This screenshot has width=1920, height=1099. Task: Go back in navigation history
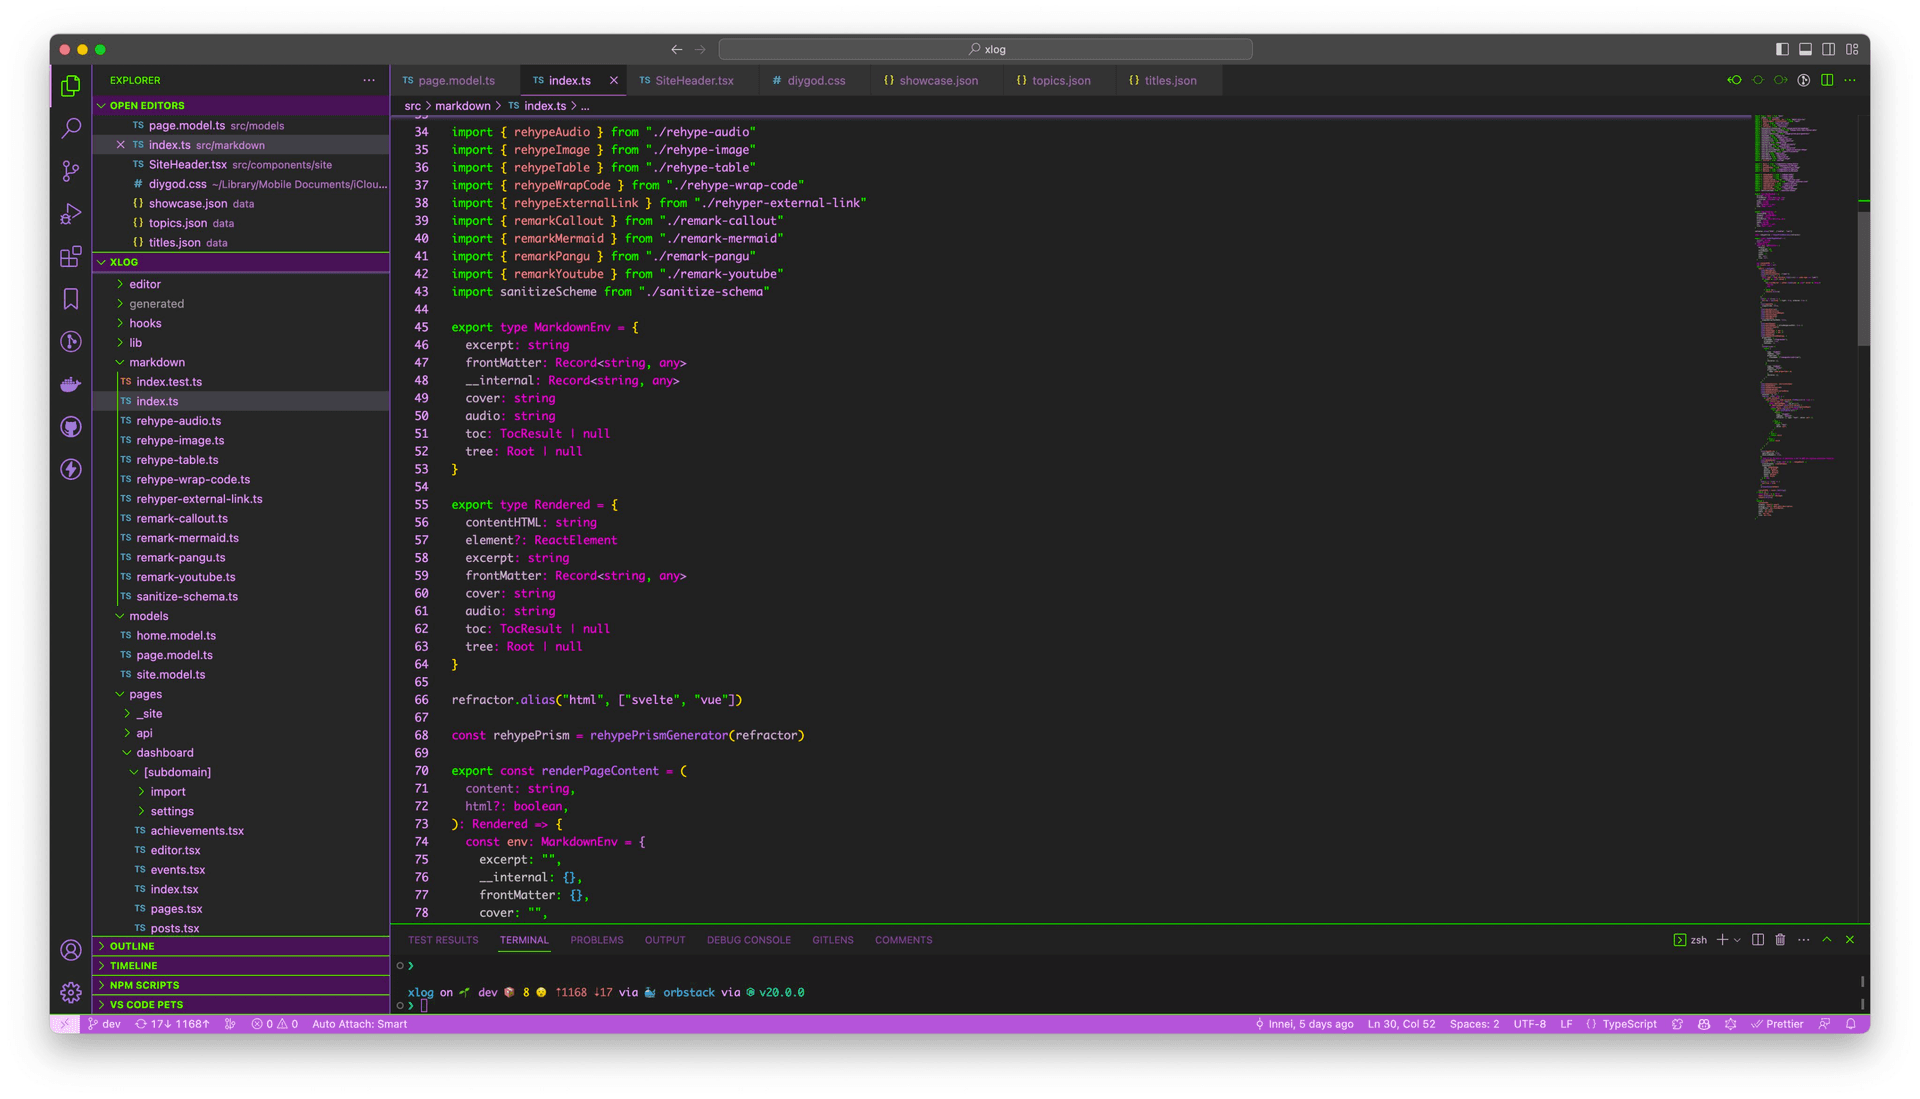(677, 49)
